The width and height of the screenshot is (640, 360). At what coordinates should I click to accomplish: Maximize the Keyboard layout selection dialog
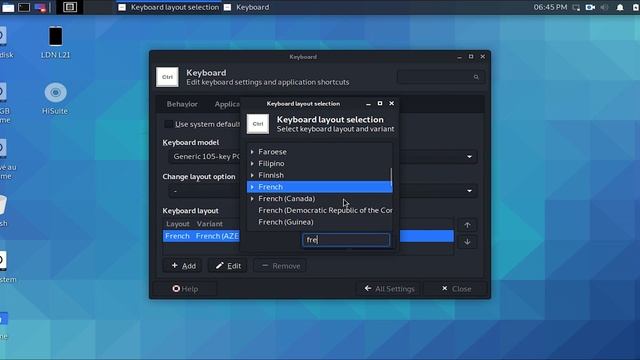click(380, 103)
